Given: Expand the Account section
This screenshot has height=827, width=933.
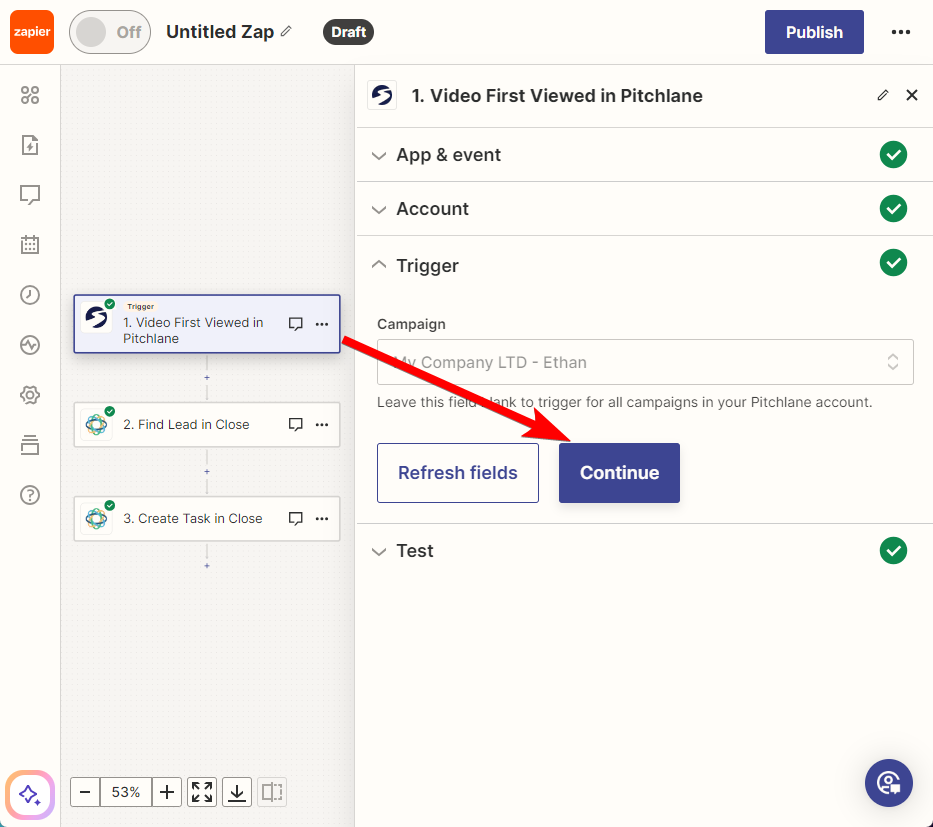Looking at the screenshot, I should point(644,209).
